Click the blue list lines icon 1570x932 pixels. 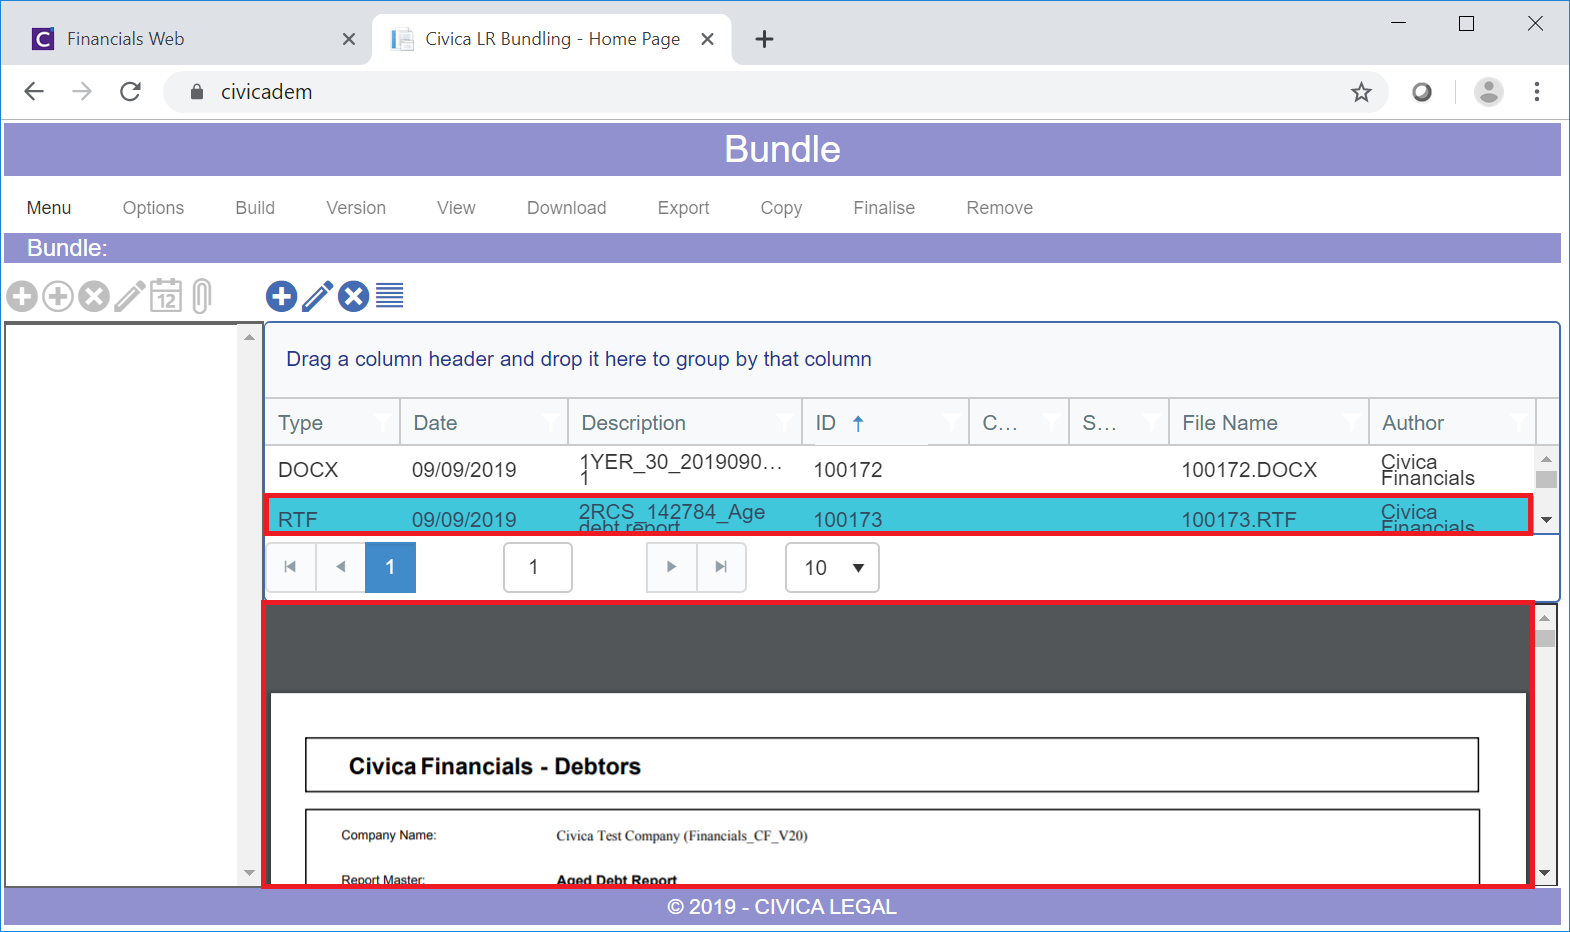390,296
